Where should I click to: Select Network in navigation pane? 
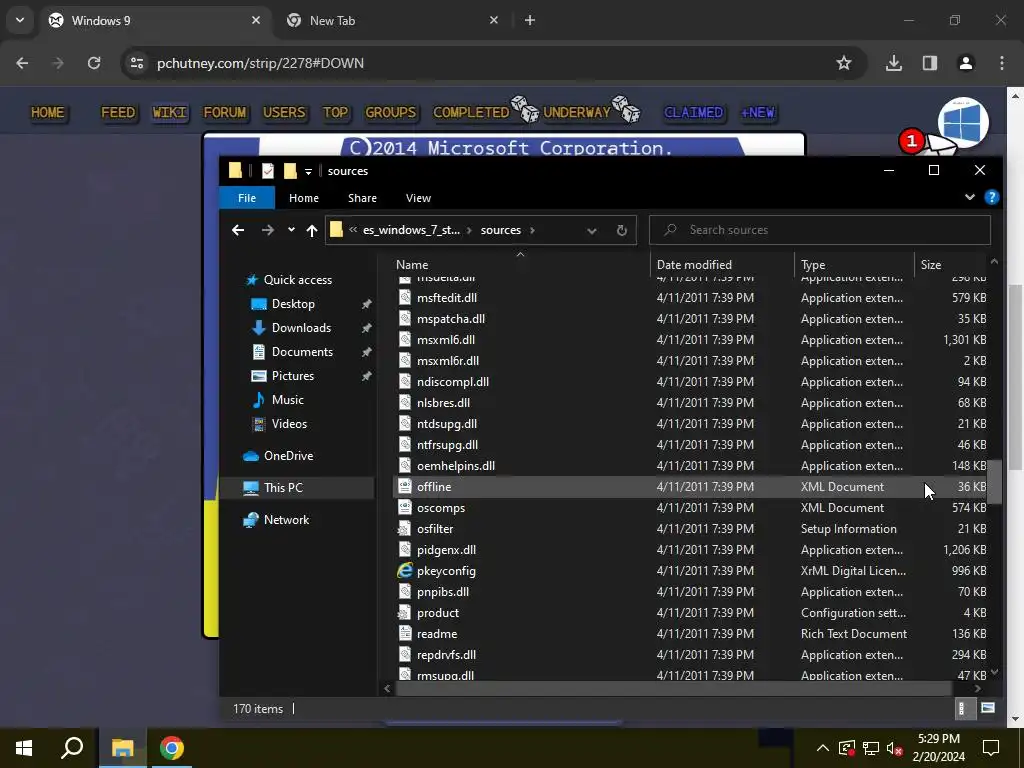(x=286, y=520)
